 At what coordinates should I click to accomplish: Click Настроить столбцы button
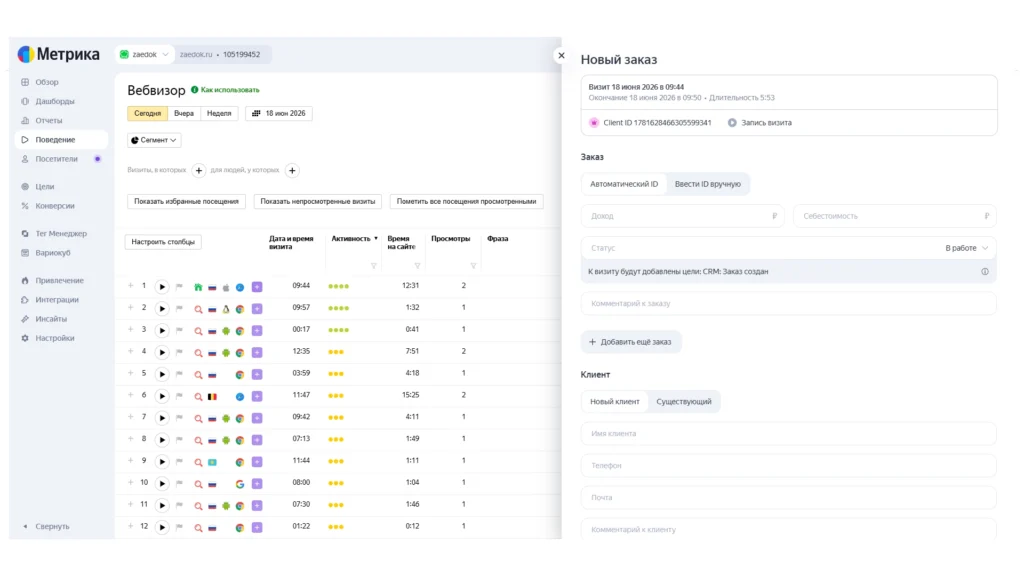tap(163, 242)
